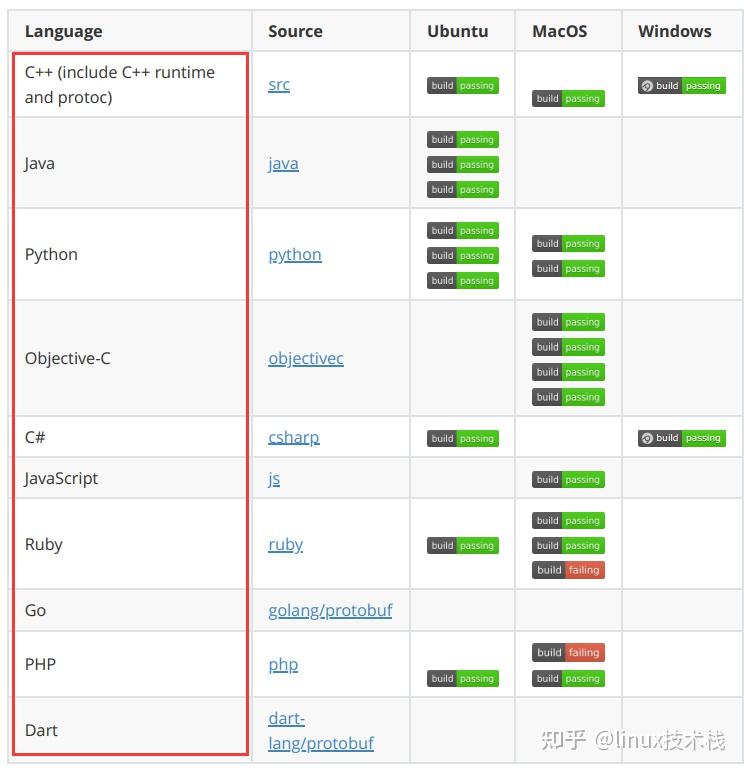Screen dimensions: 744x771
Task: Open the objectivec source link
Action: click(306, 358)
